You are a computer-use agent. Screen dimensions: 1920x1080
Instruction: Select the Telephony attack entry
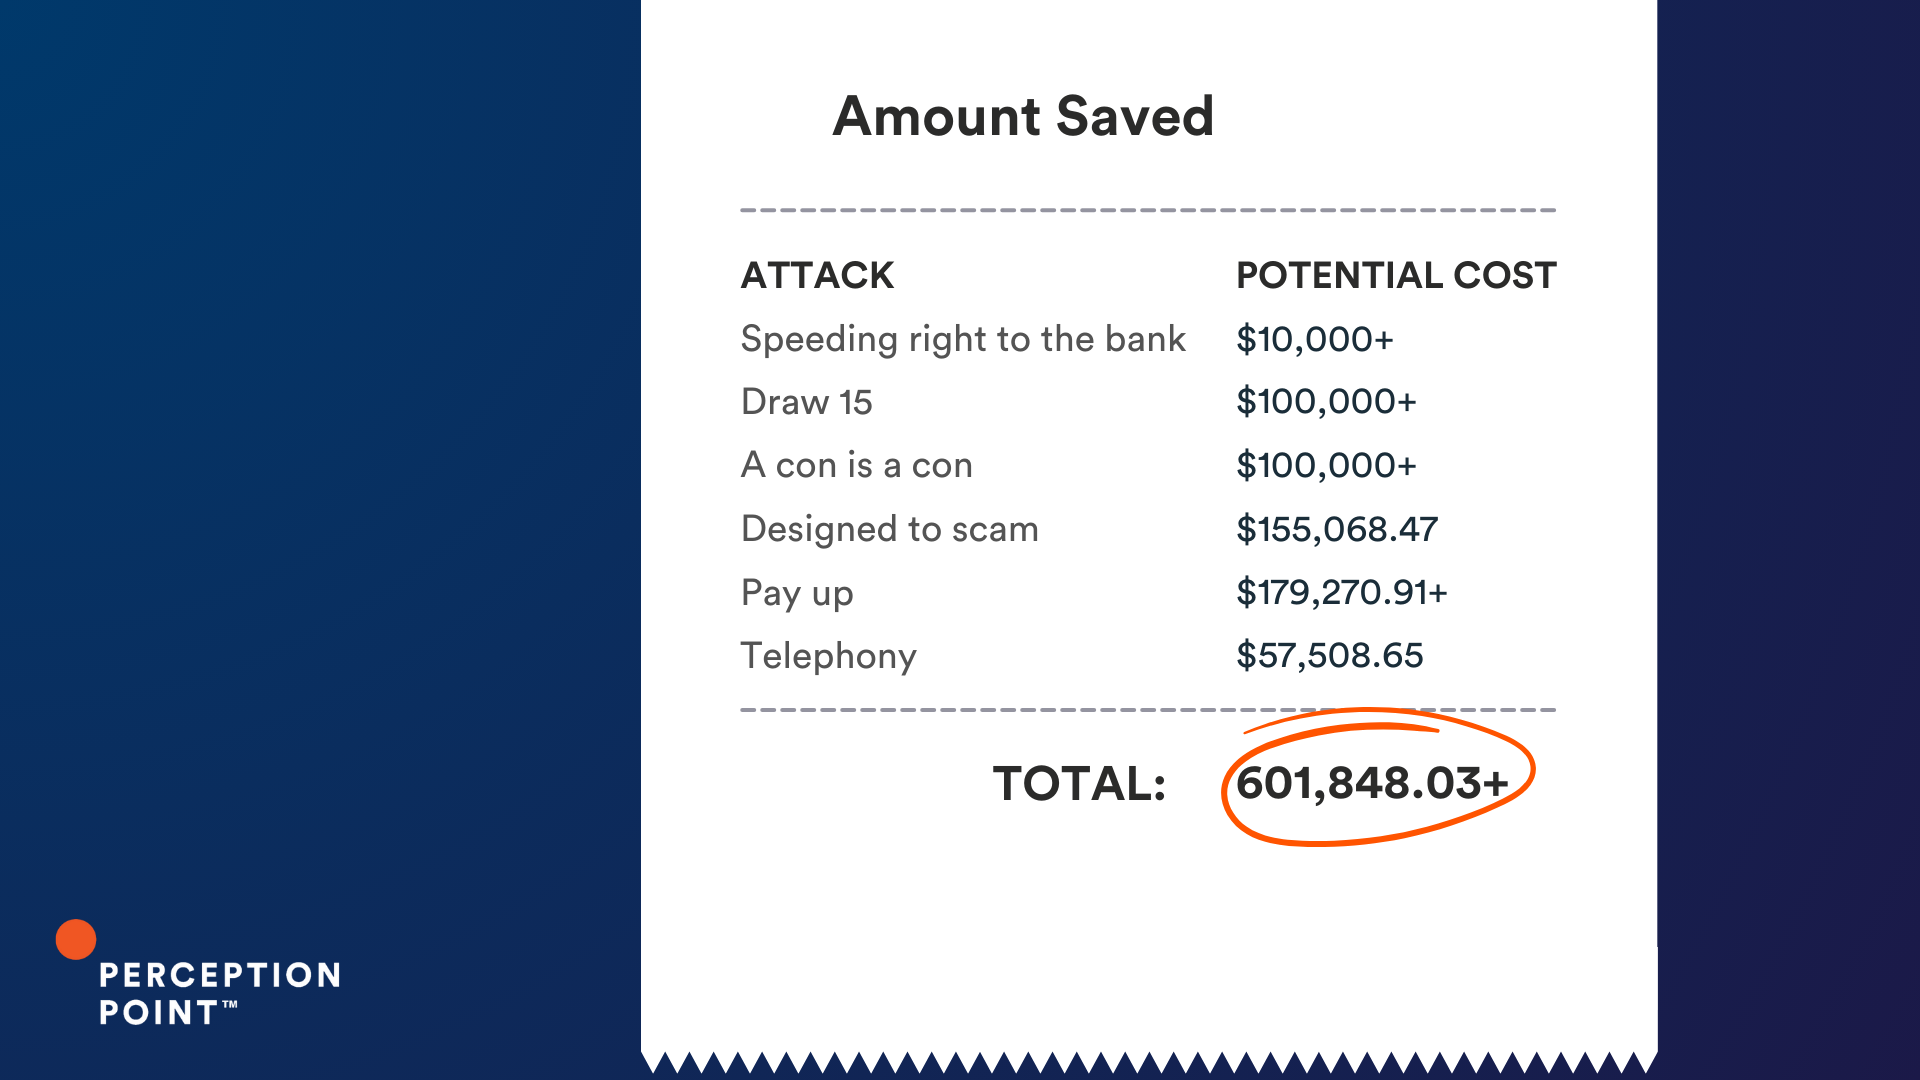[x=828, y=656]
